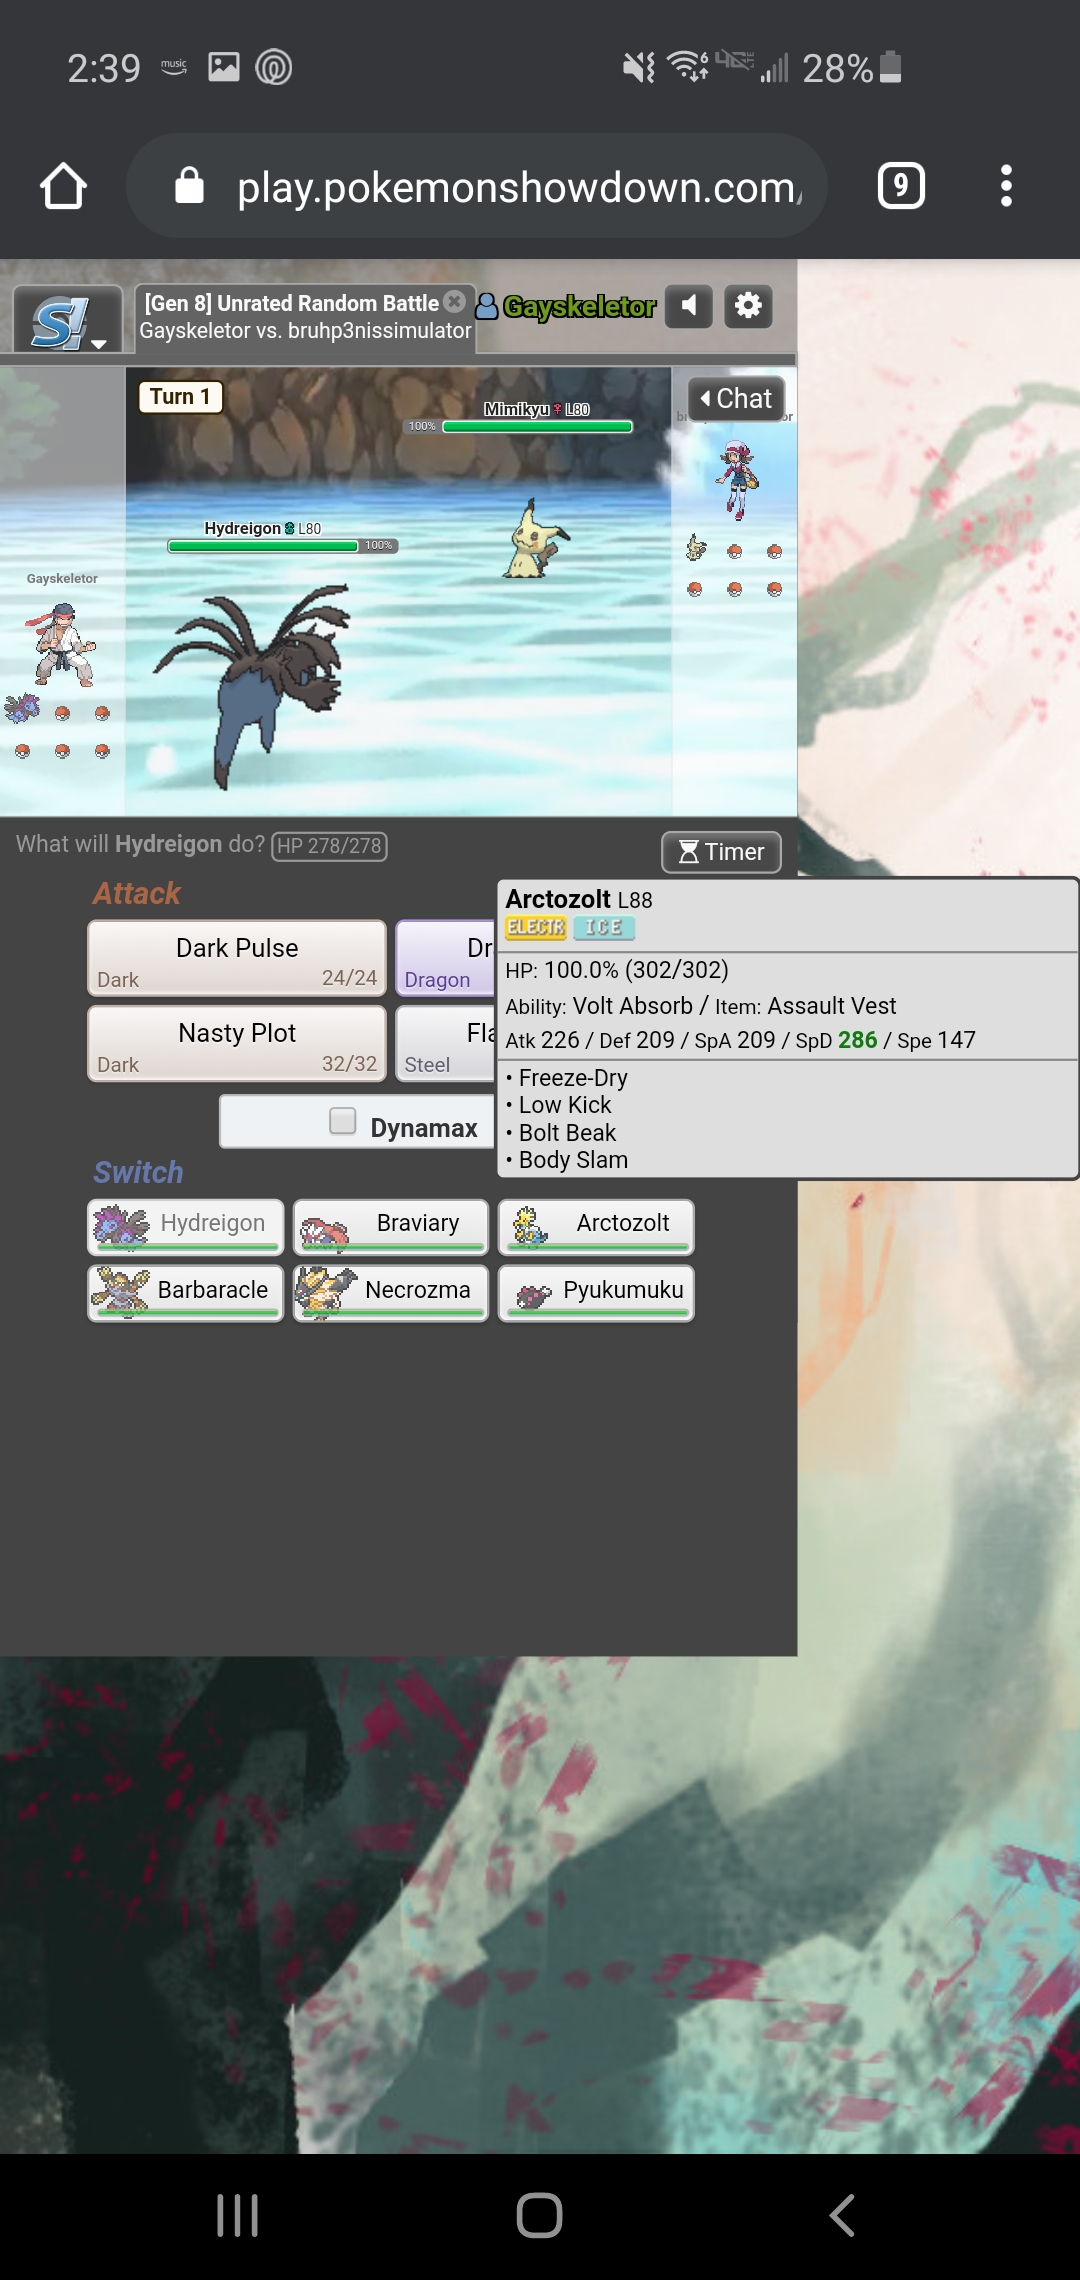Screen dimensions: 1080x2280
Task: Use the Dark Pulse move
Action: tap(237, 958)
